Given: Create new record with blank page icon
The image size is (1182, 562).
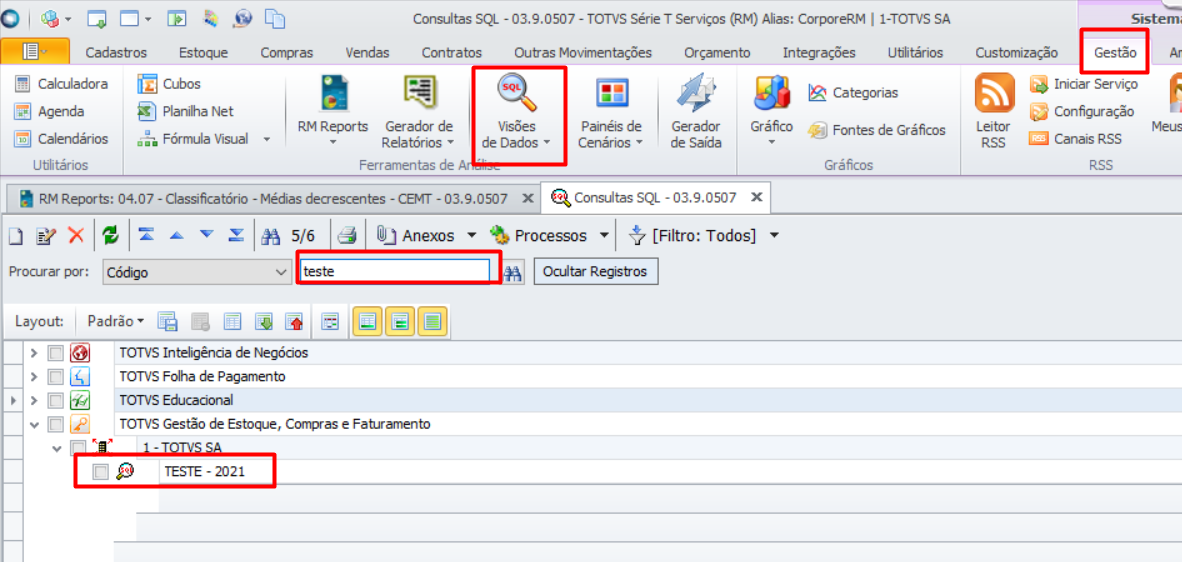Looking at the screenshot, I should [16, 236].
